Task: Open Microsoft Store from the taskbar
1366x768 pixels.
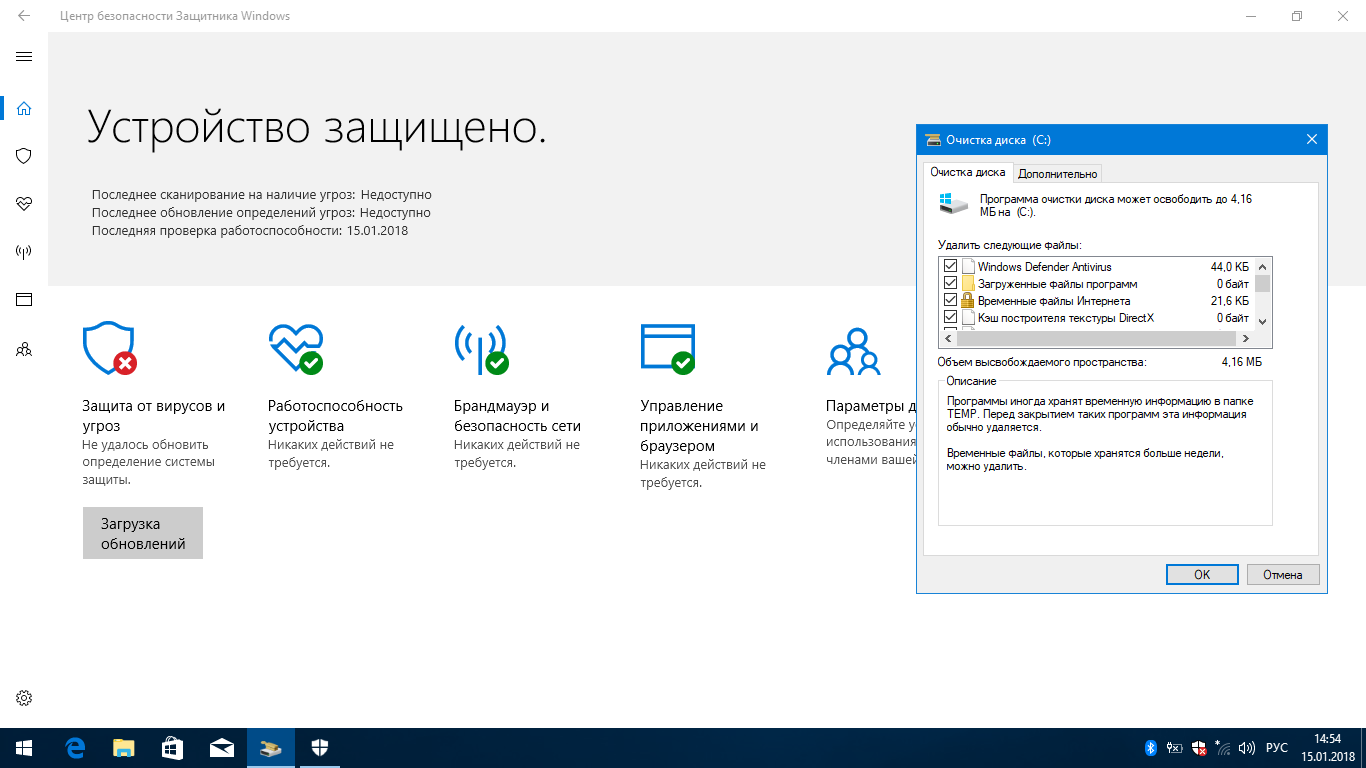Action: 172,748
